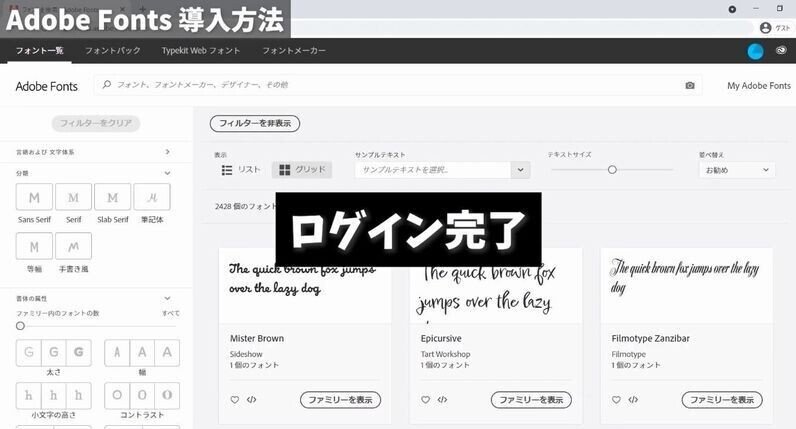The height and width of the screenshot is (429, 796).
Task: Open the Sideshow foundry link
Action: coord(246,354)
